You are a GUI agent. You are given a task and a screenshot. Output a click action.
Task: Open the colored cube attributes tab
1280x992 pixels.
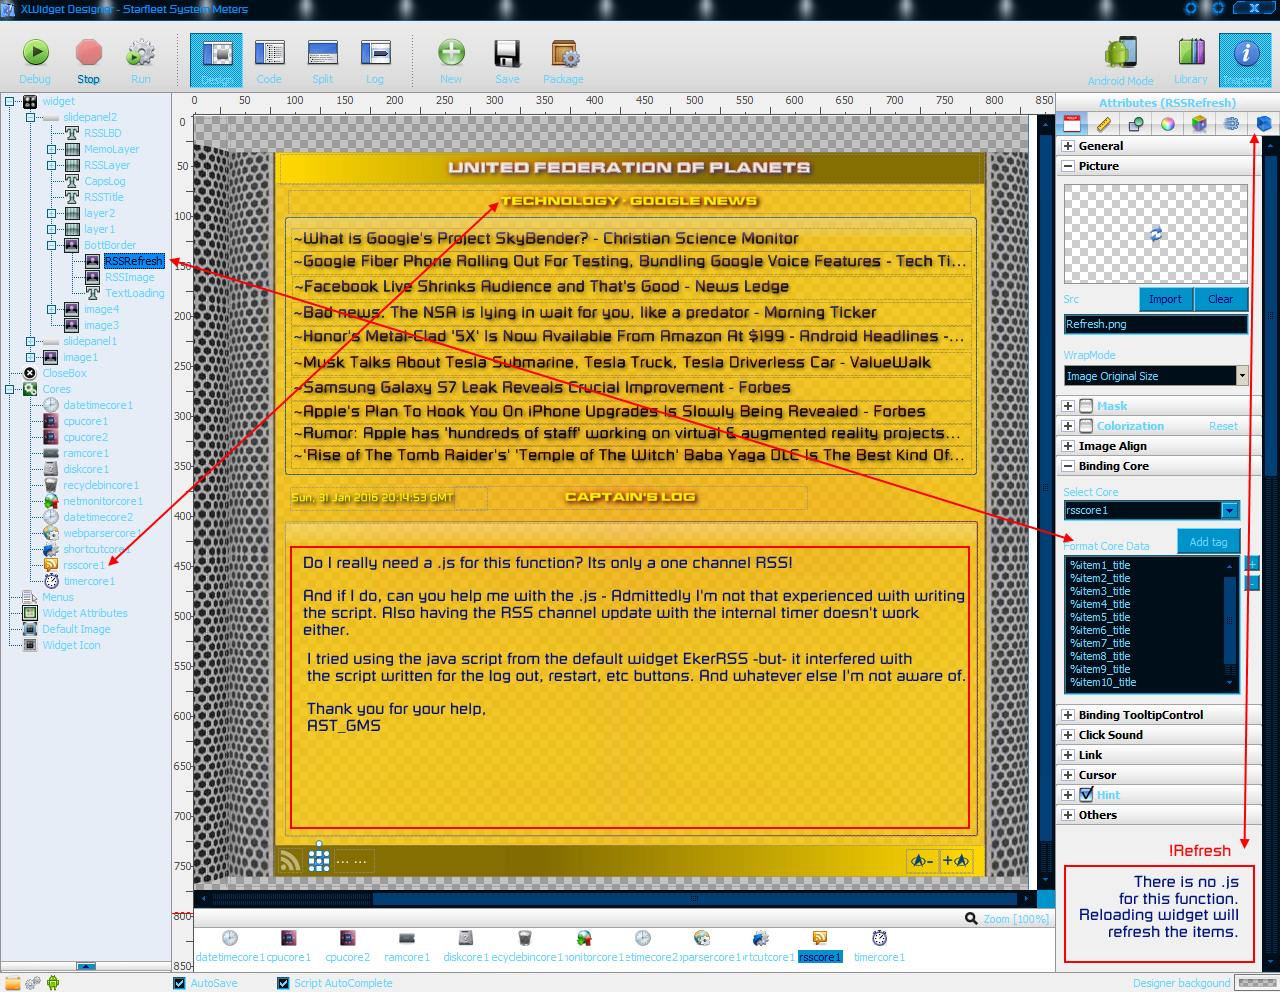[1199, 124]
